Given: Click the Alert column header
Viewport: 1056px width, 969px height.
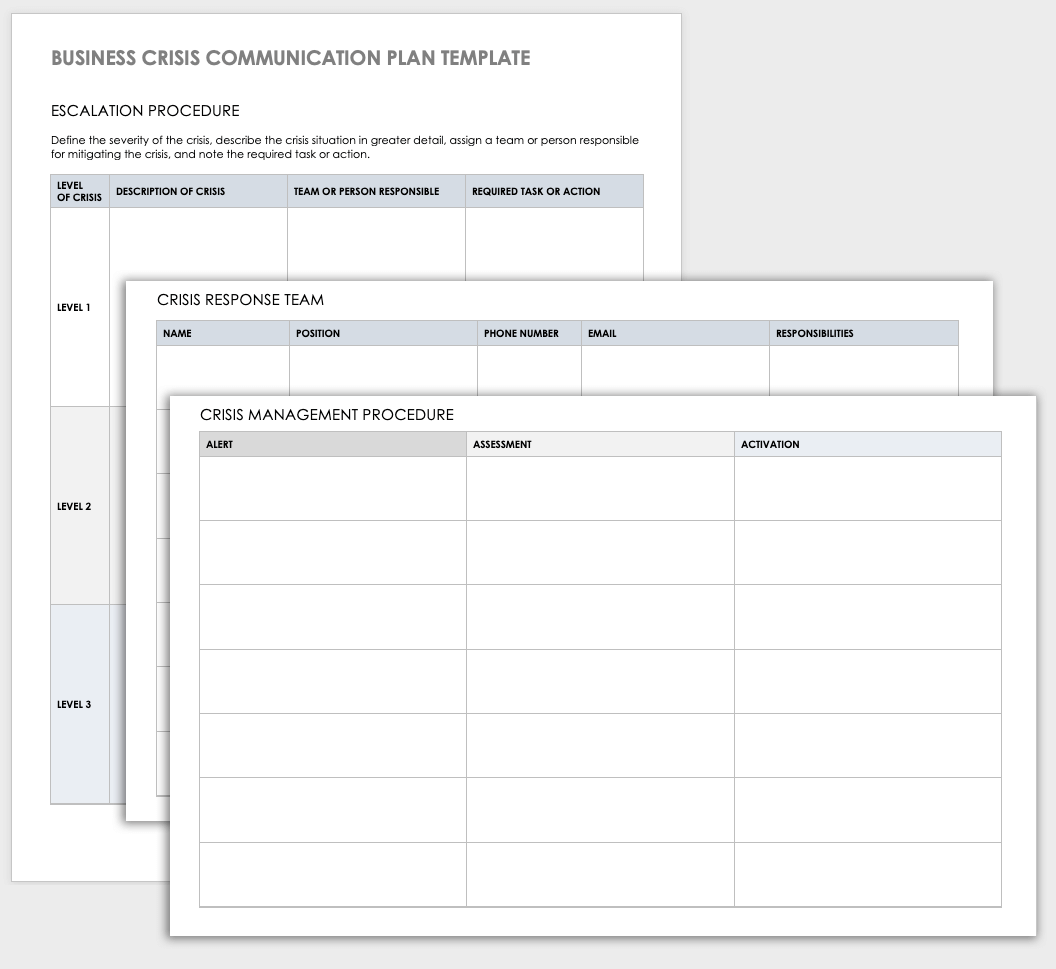Looking at the screenshot, I should pyautogui.click(x=219, y=444).
